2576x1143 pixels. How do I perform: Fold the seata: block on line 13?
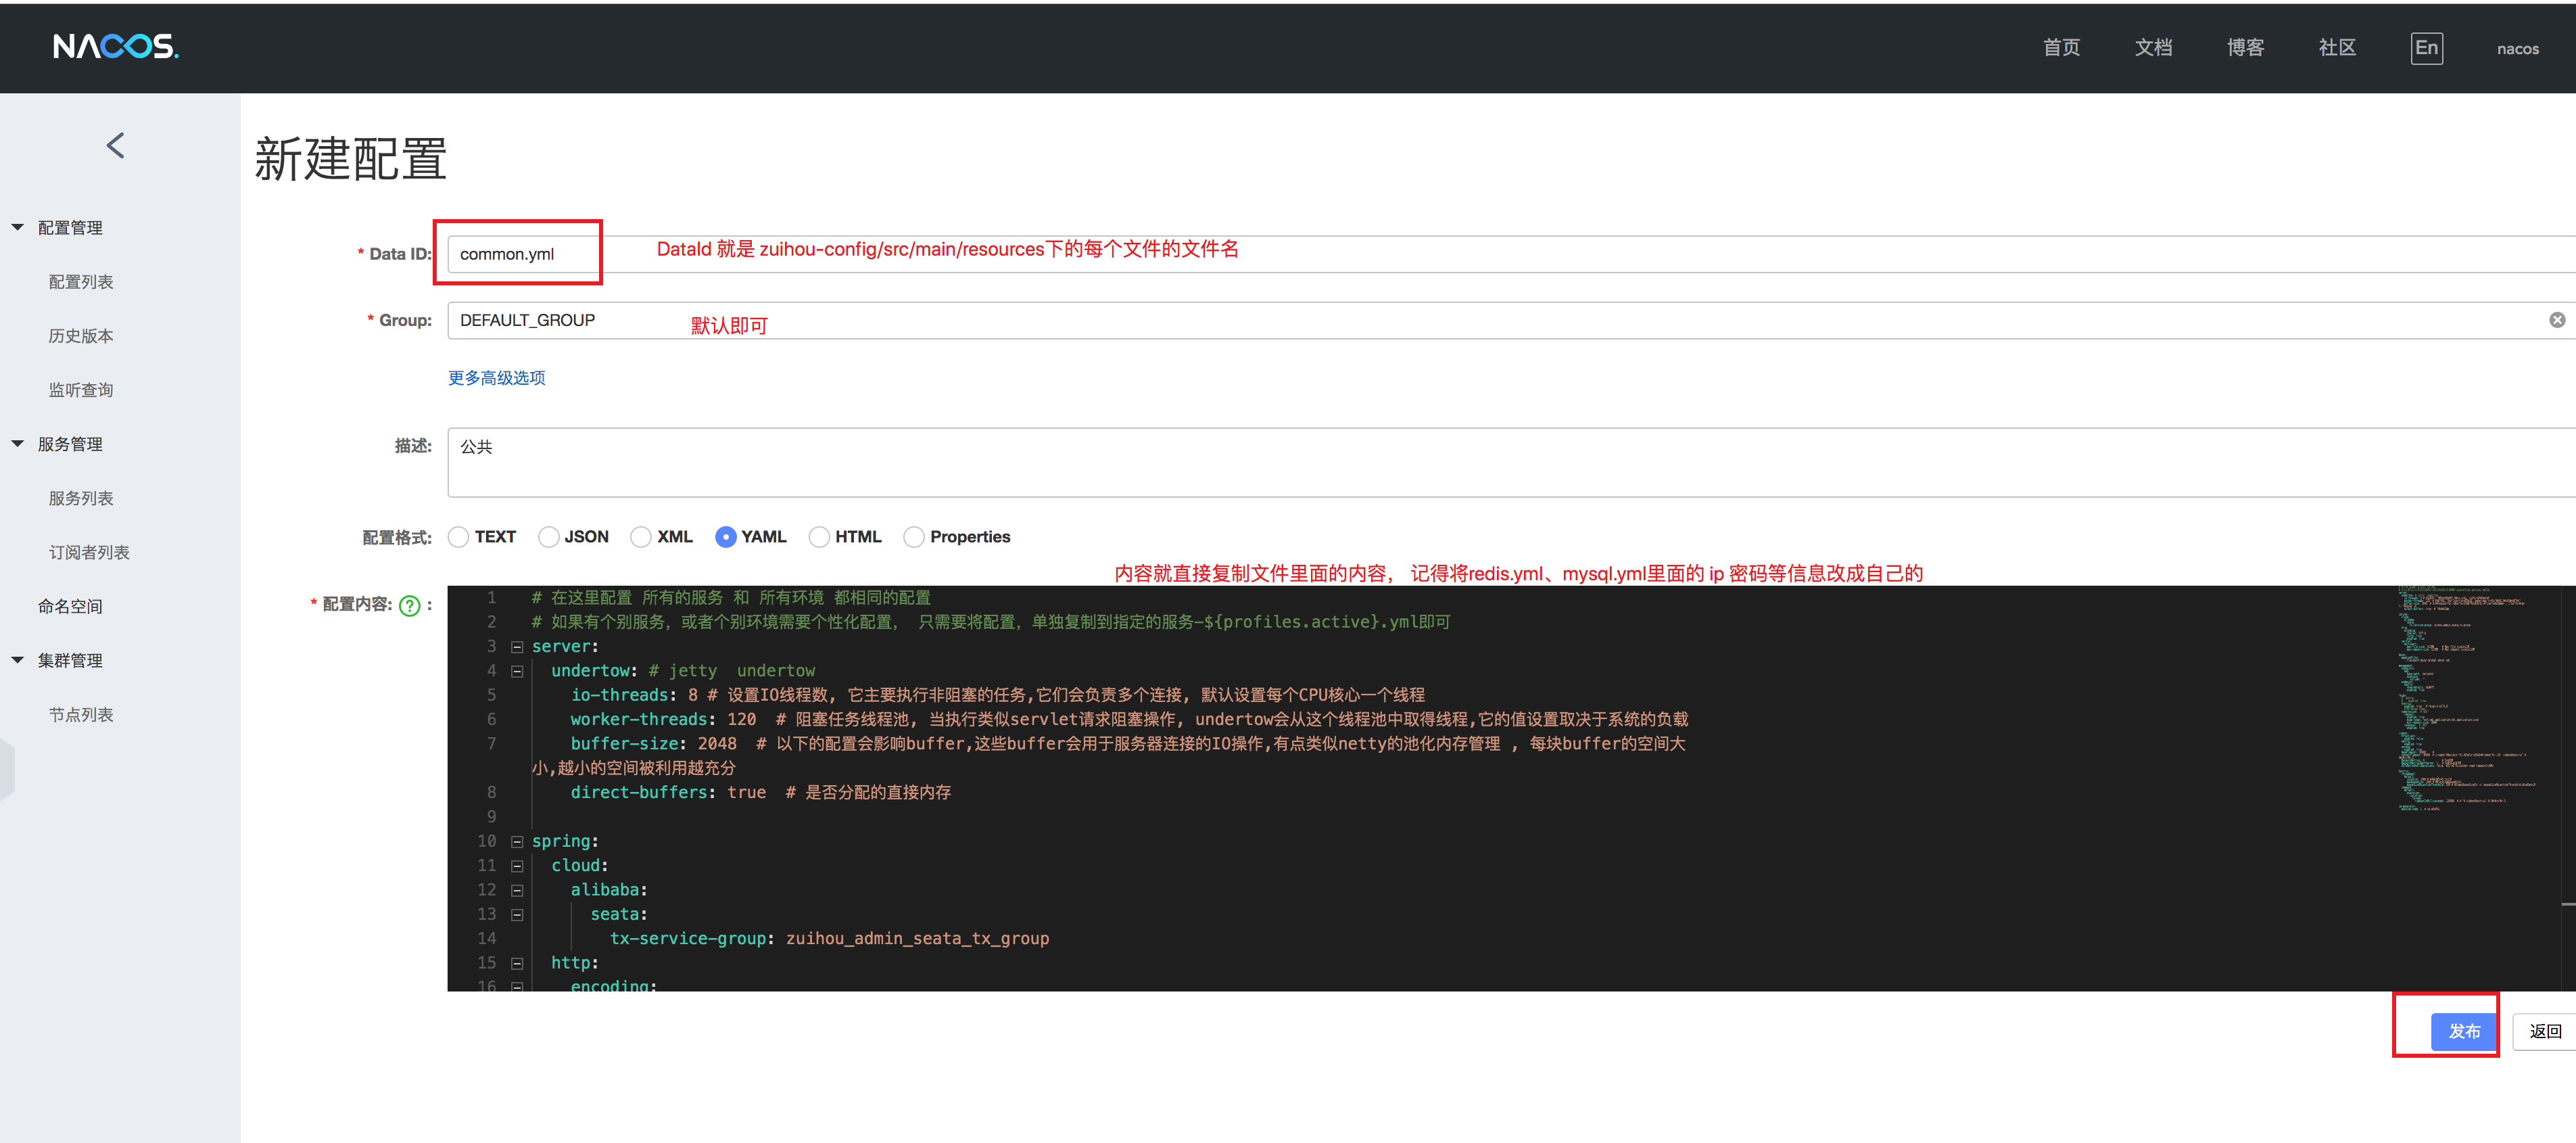517,914
